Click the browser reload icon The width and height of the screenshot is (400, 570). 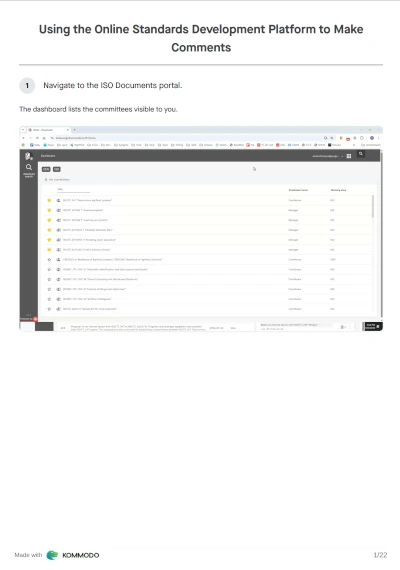(x=37, y=138)
